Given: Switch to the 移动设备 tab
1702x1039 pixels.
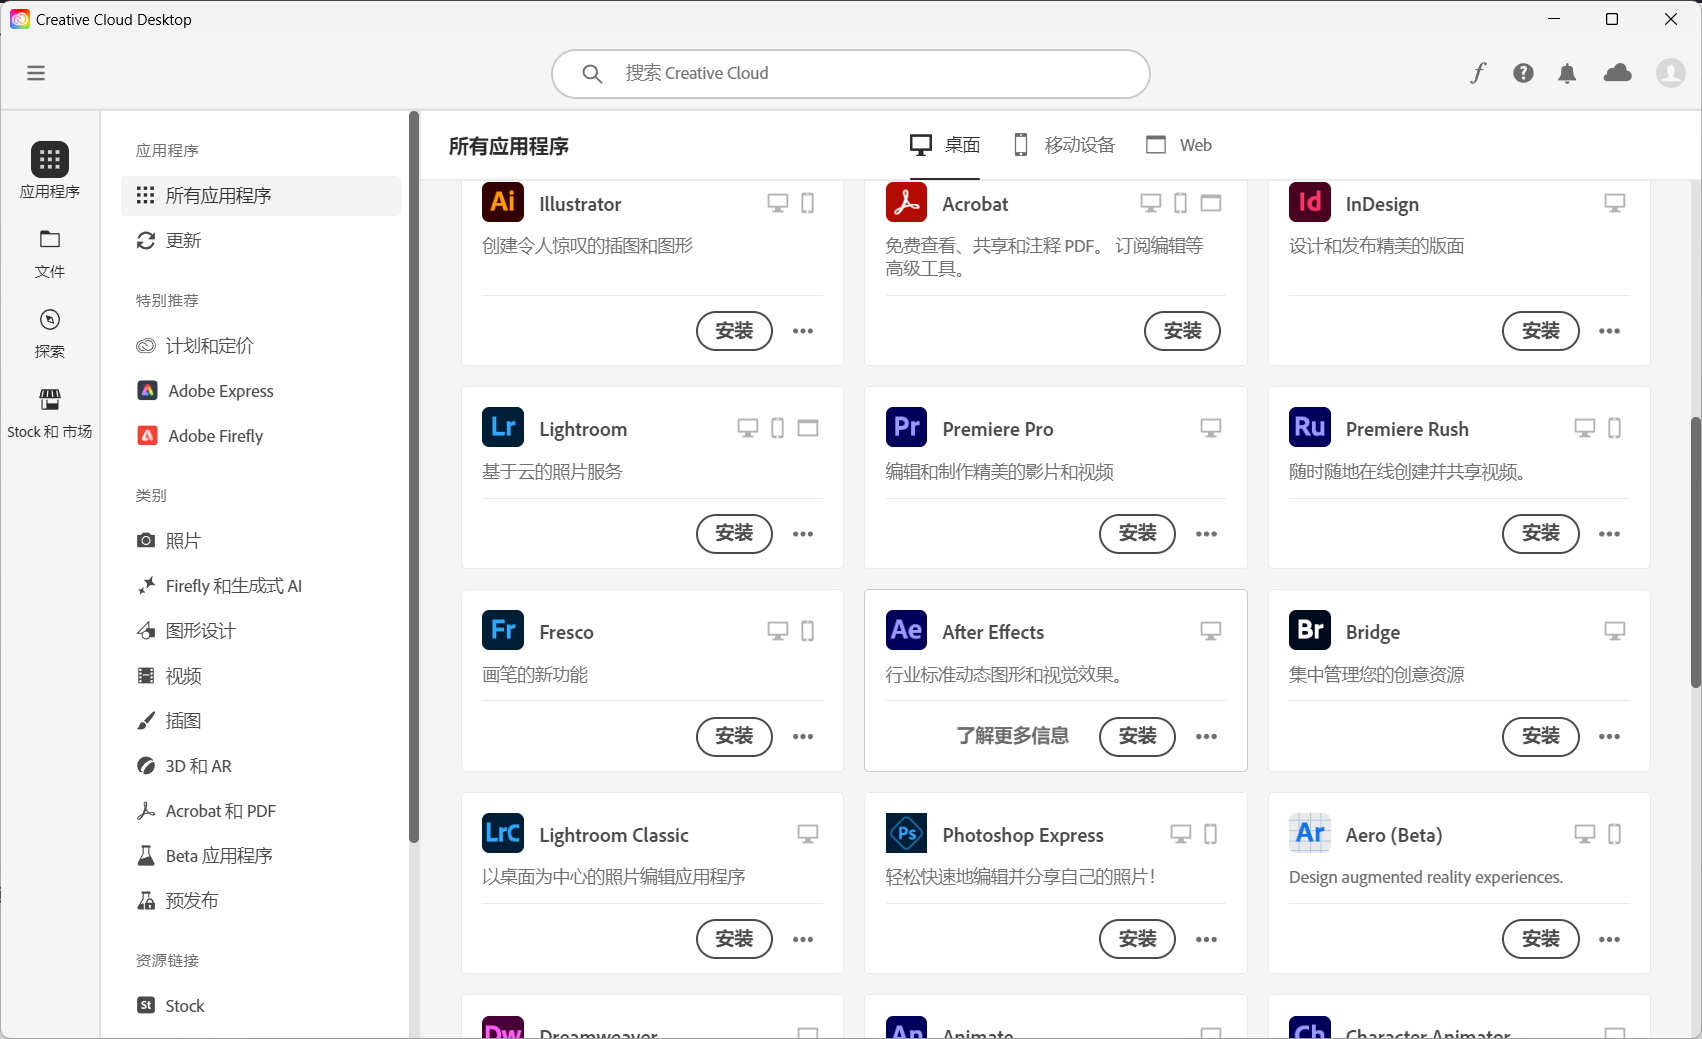Looking at the screenshot, I should click(1064, 145).
